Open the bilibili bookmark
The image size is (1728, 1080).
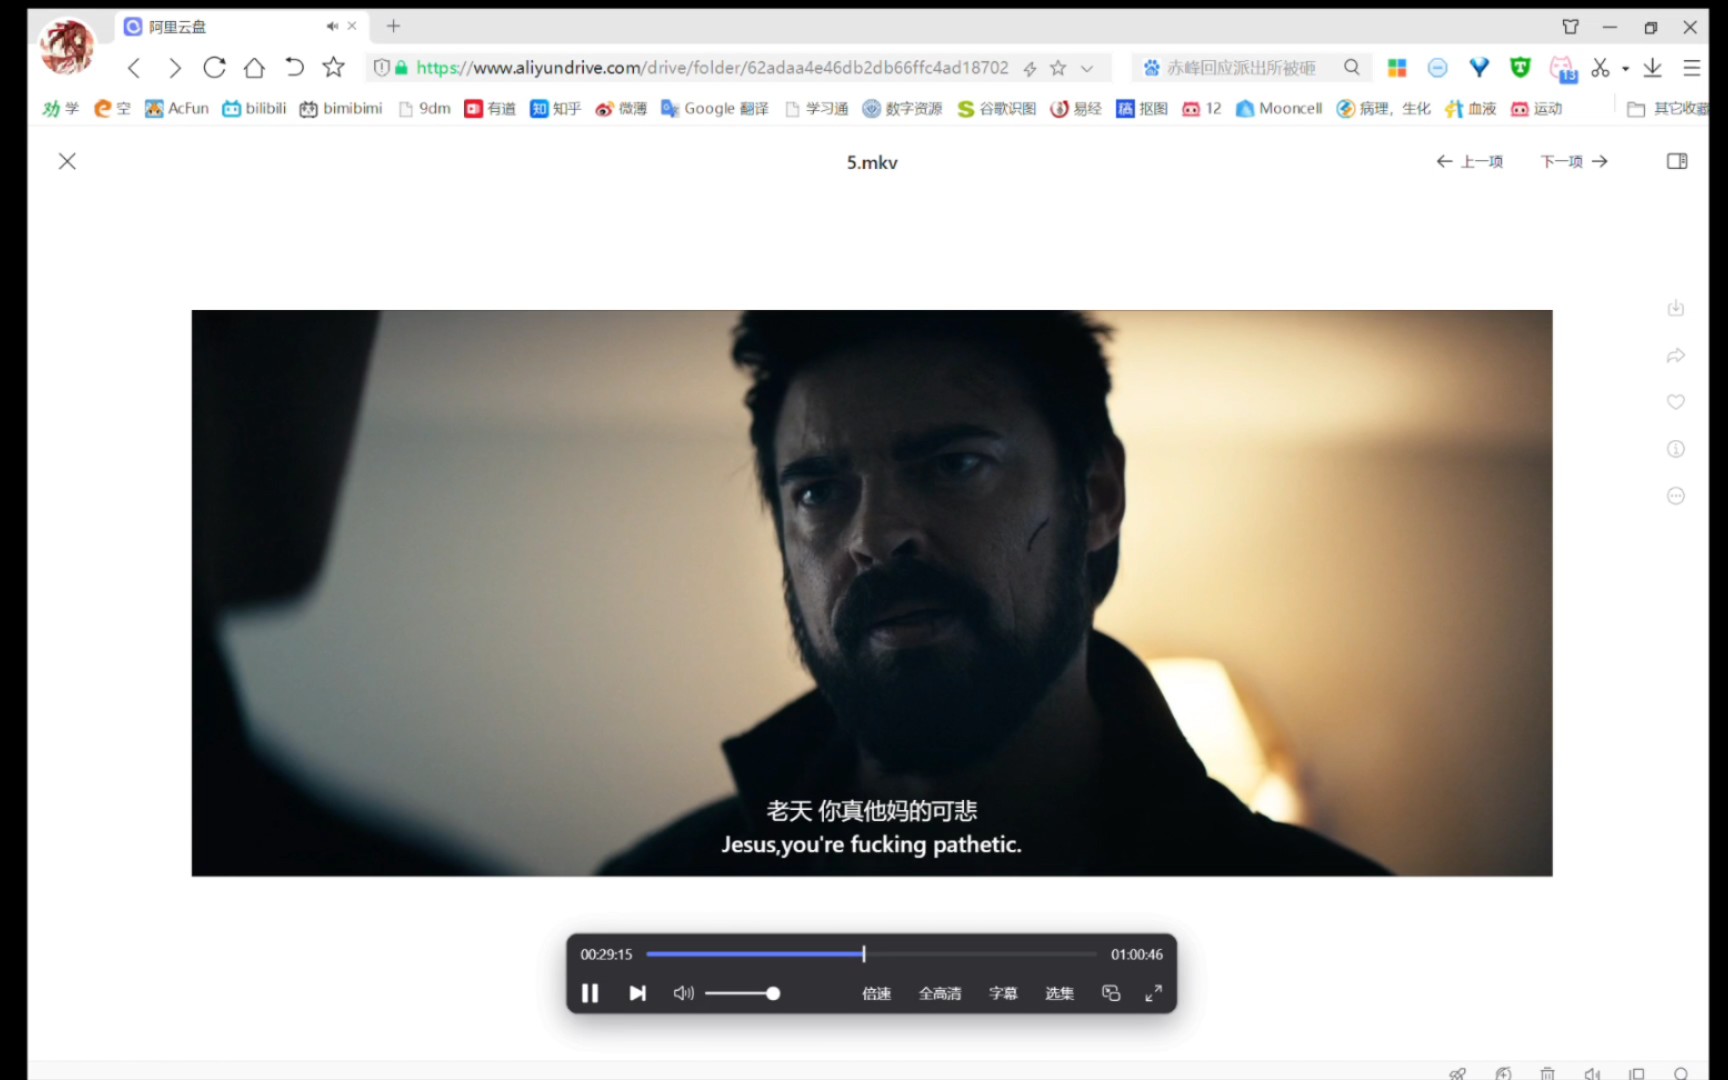point(254,108)
